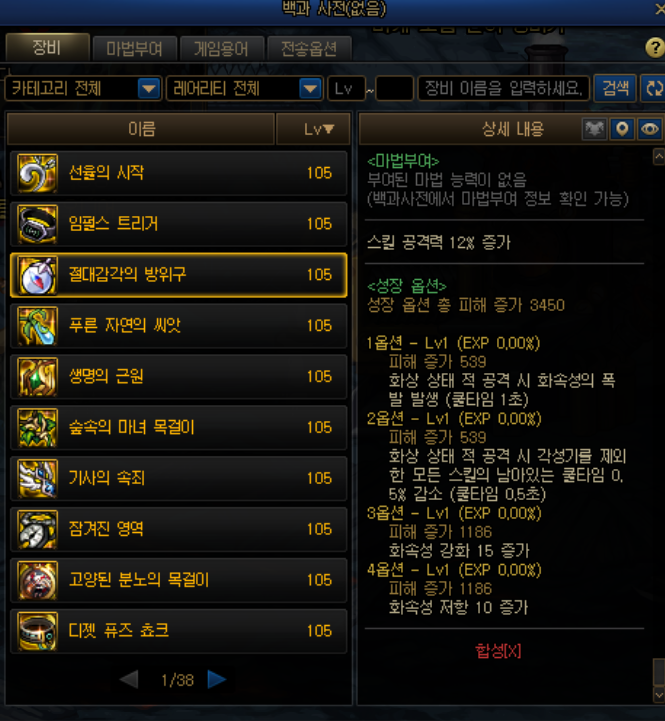Viewport: 665px width, 721px height.
Task: Select the 푸른 자연의 씨앗 item icon
Action: tap(37, 326)
